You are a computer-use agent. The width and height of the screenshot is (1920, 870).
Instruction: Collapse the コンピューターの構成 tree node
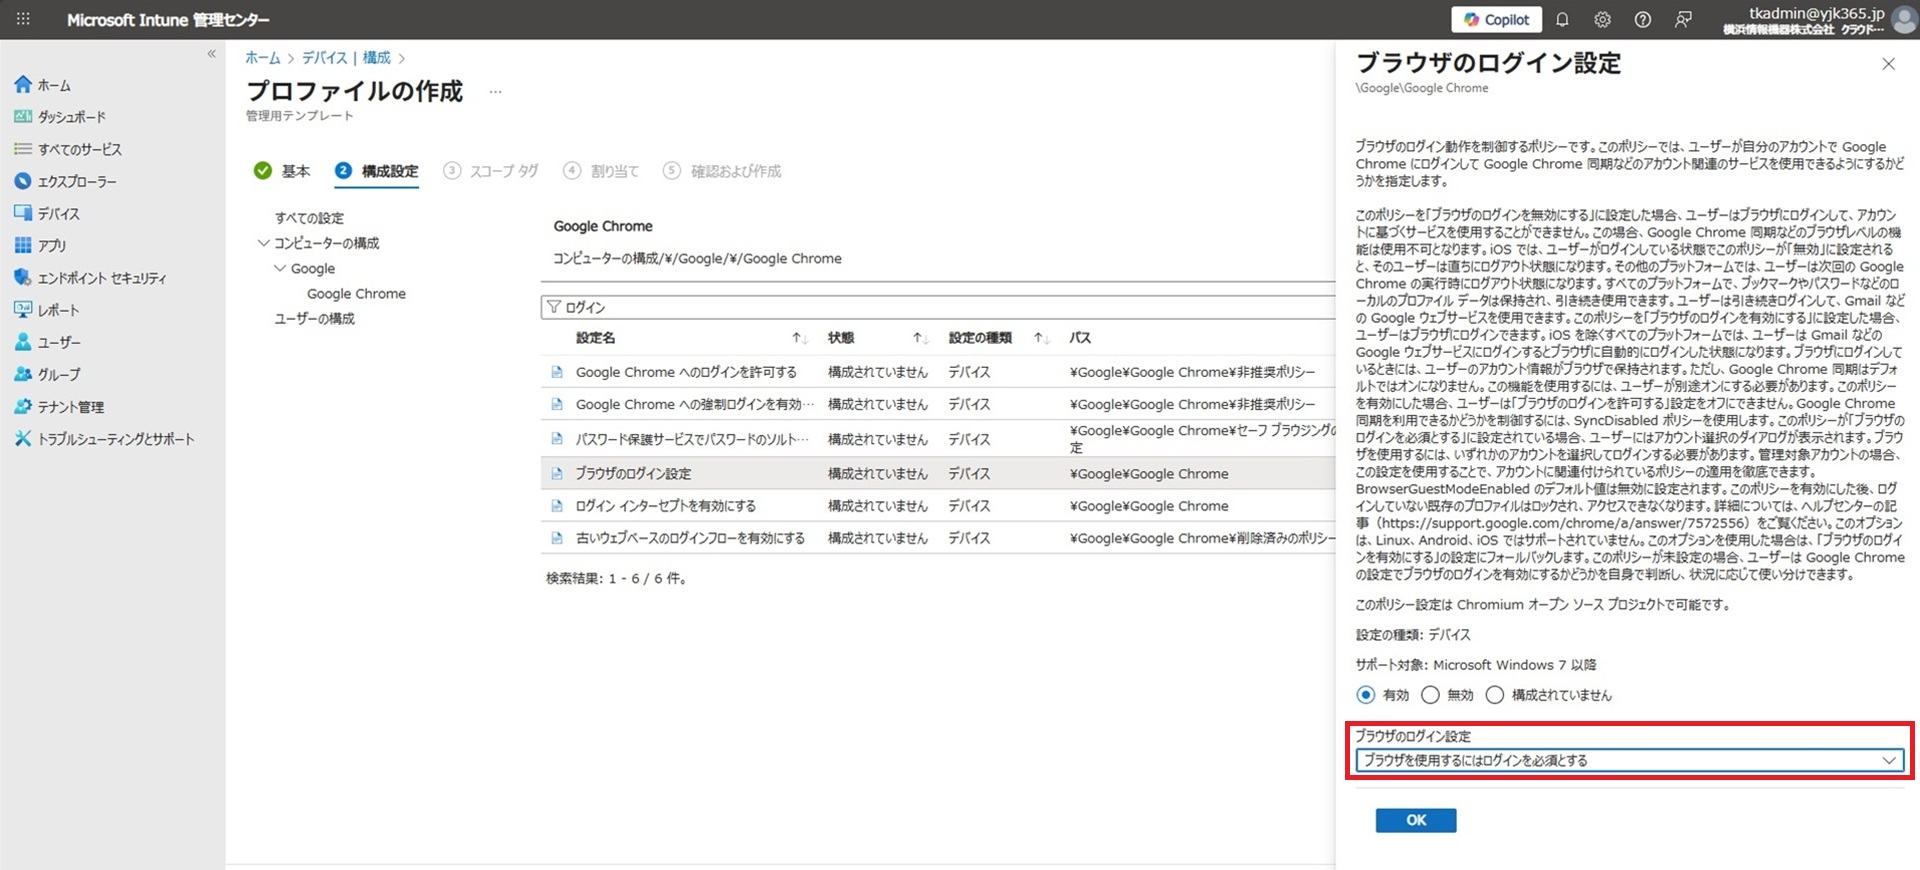pyautogui.click(x=263, y=243)
